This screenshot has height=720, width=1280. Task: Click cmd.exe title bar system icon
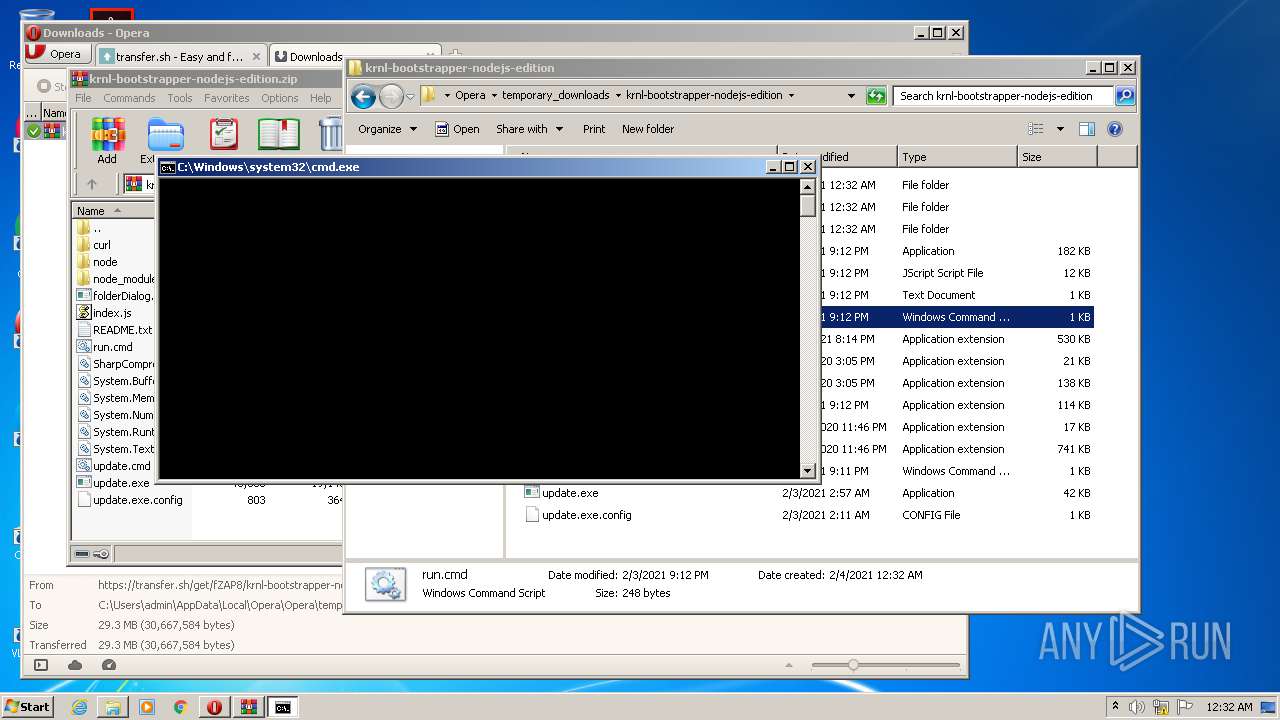(x=168, y=167)
